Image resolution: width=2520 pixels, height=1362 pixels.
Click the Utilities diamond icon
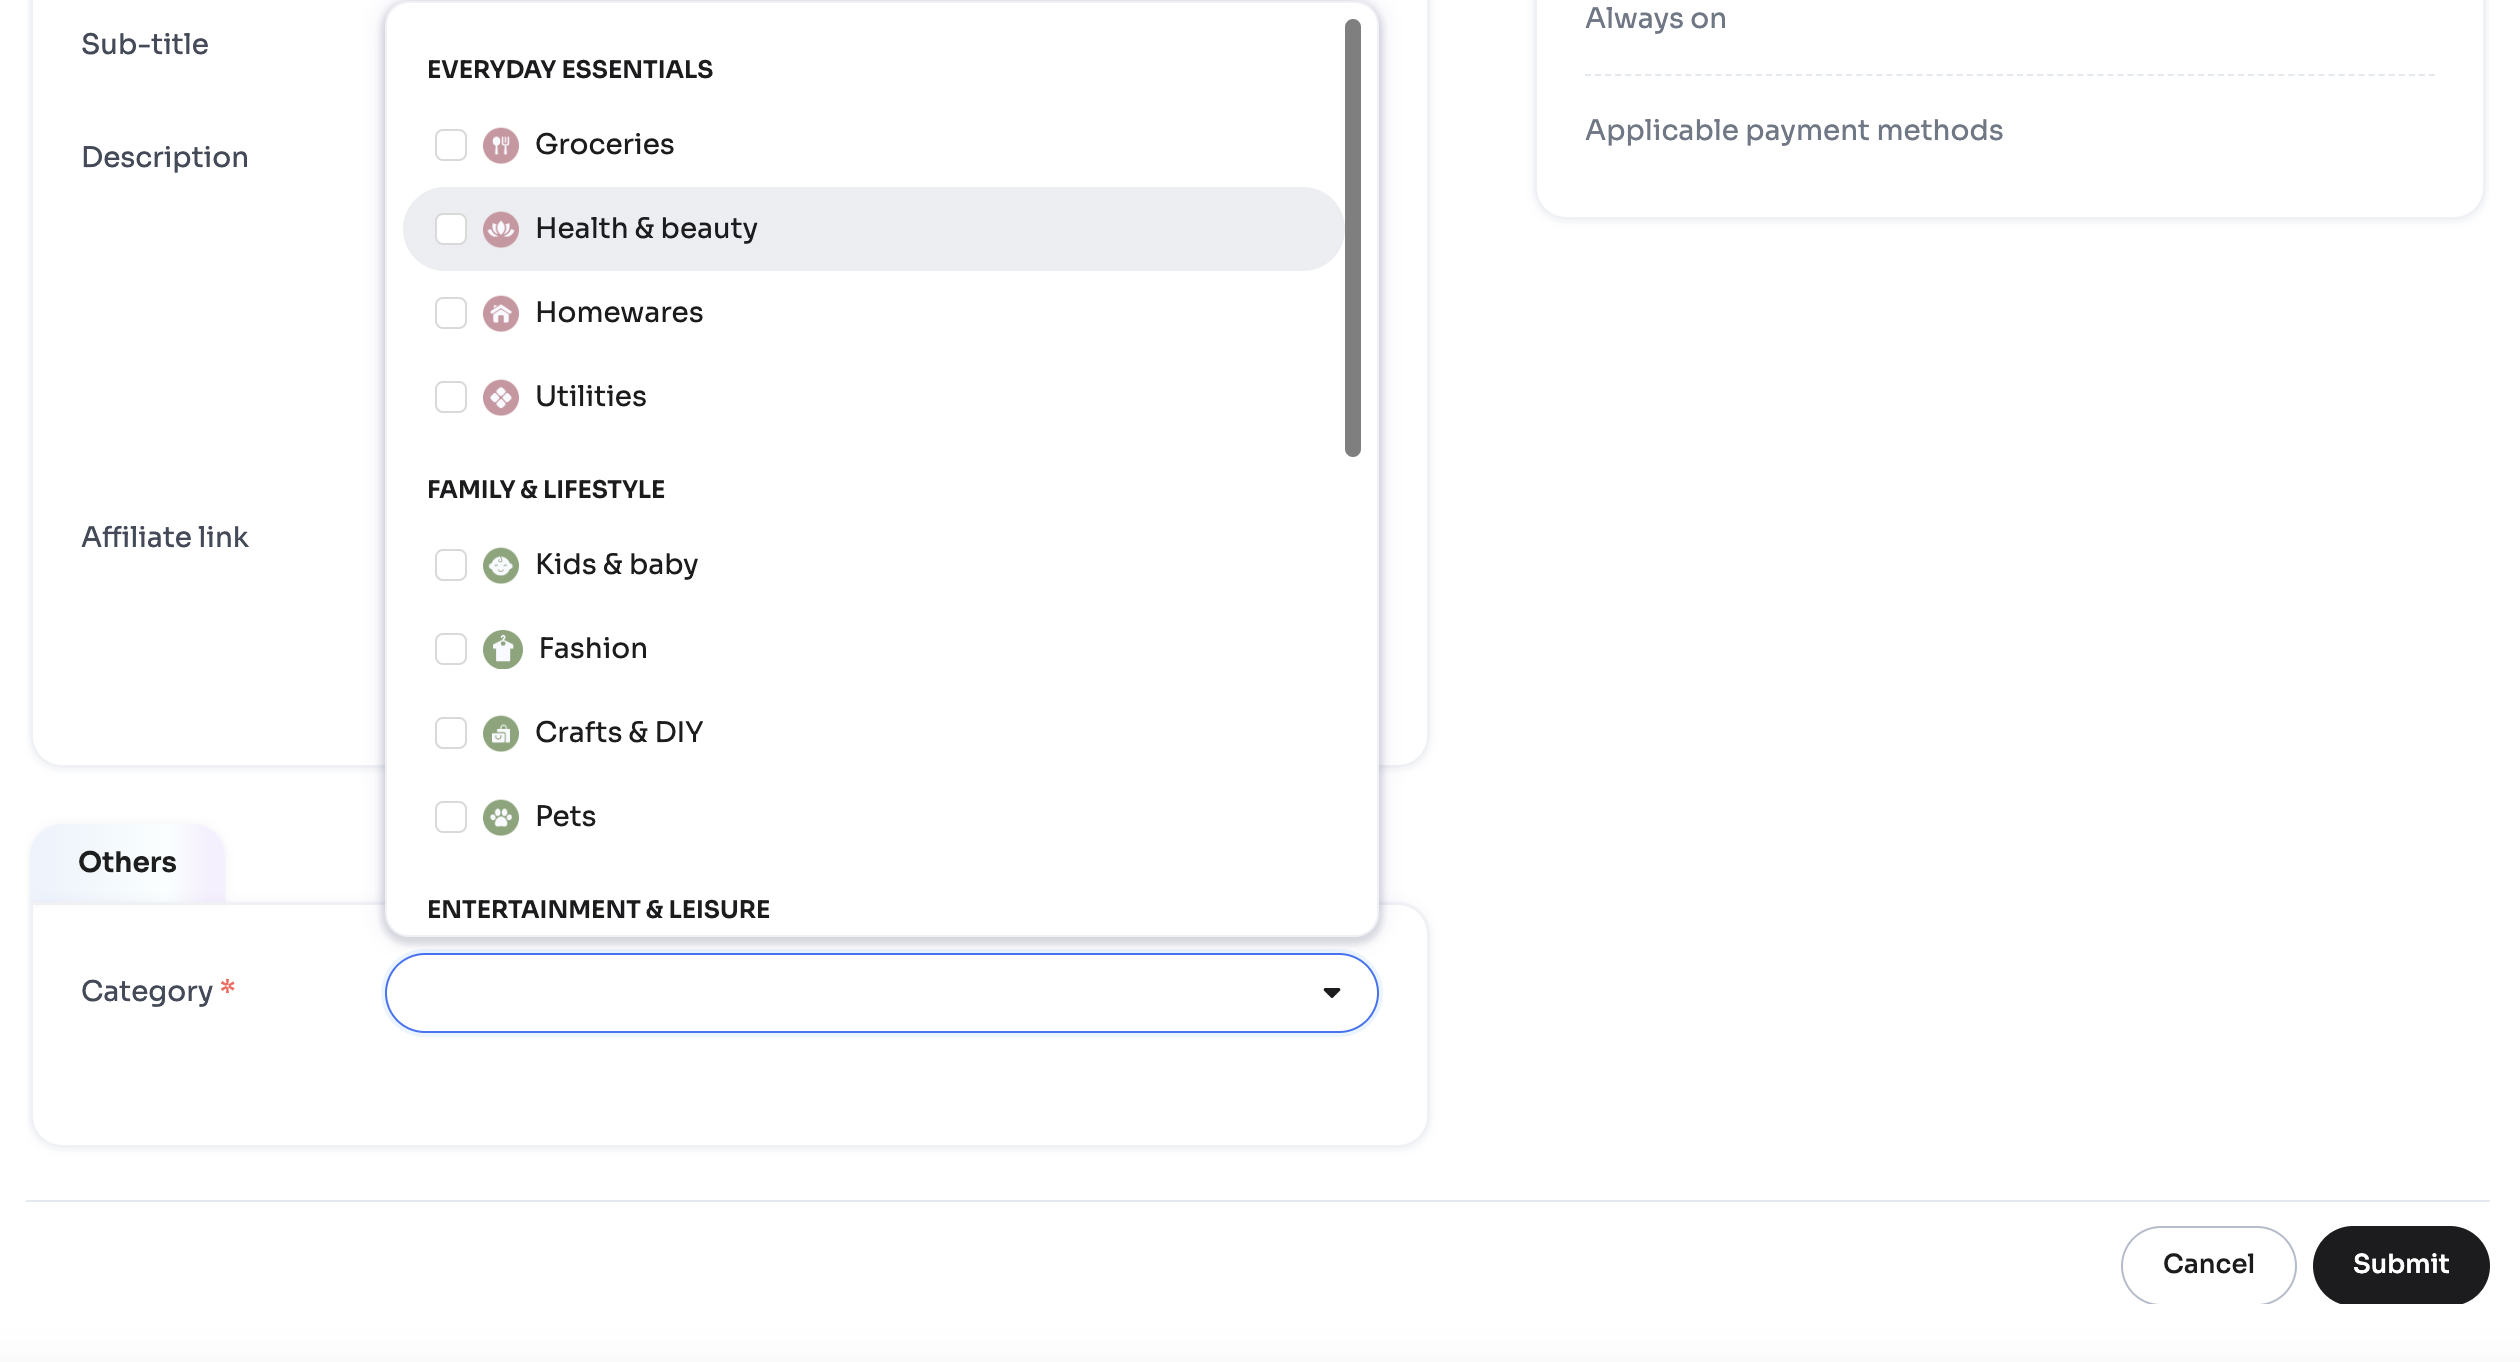(500, 397)
